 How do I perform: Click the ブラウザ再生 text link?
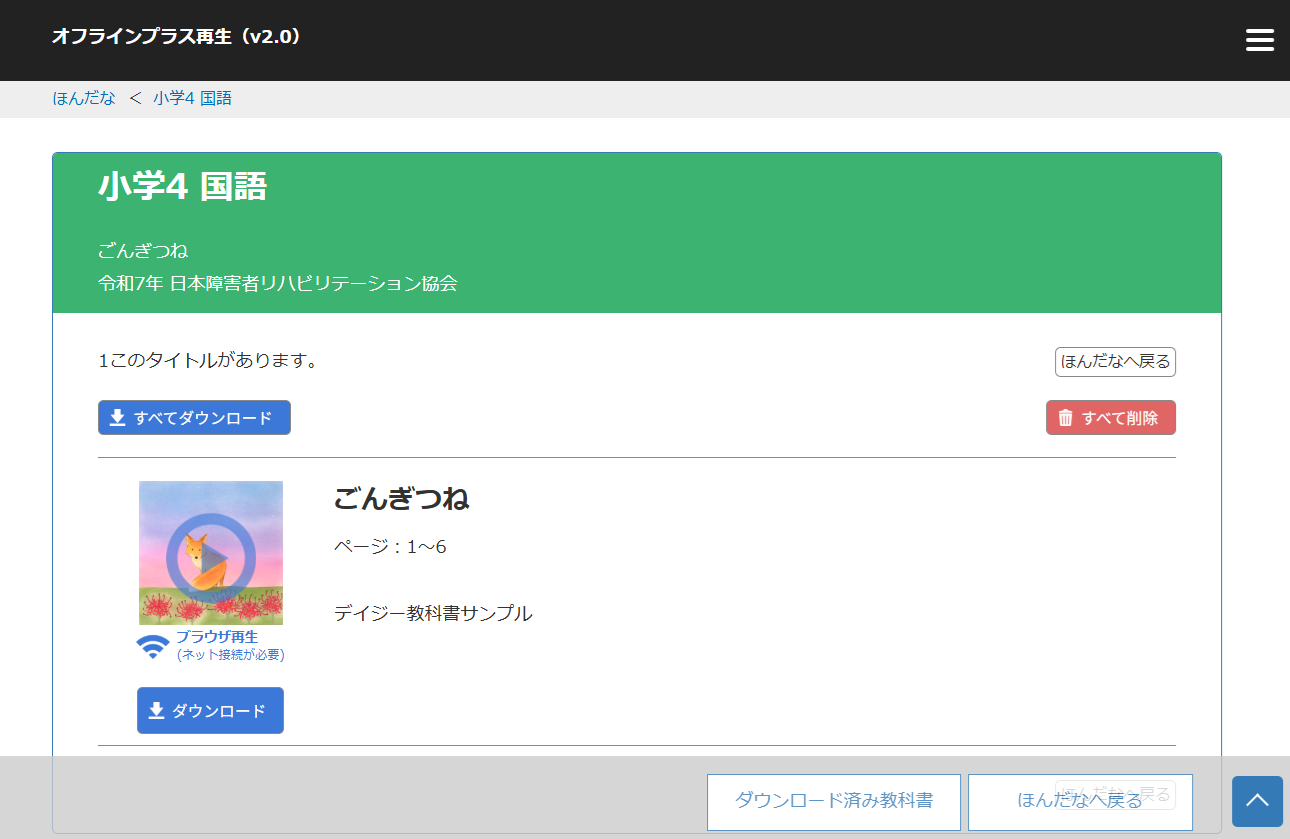coord(217,637)
